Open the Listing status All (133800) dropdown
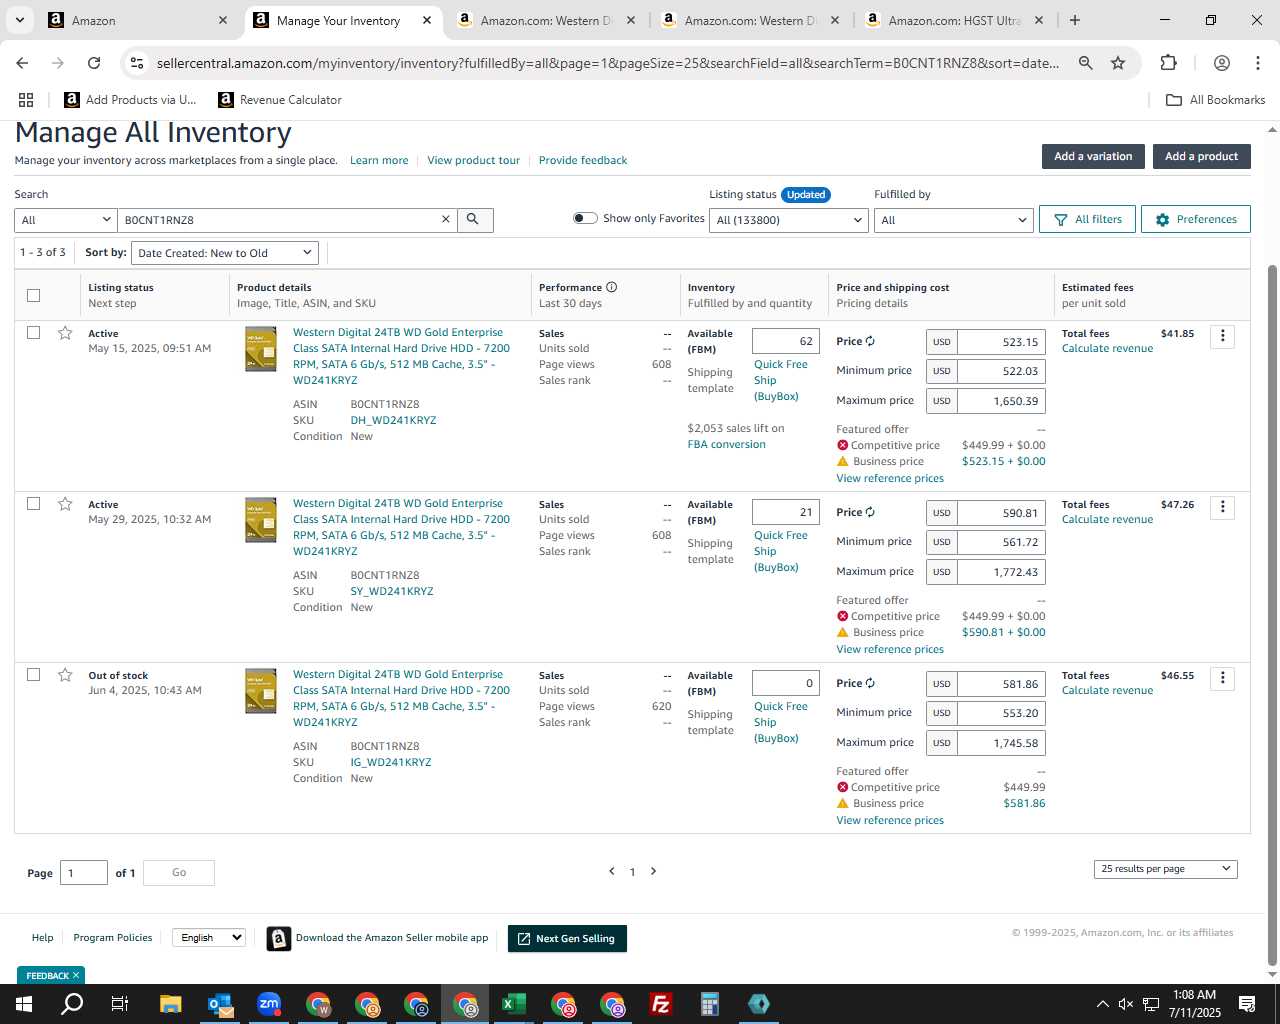Viewport: 1280px width, 1024px height. (789, 220)
